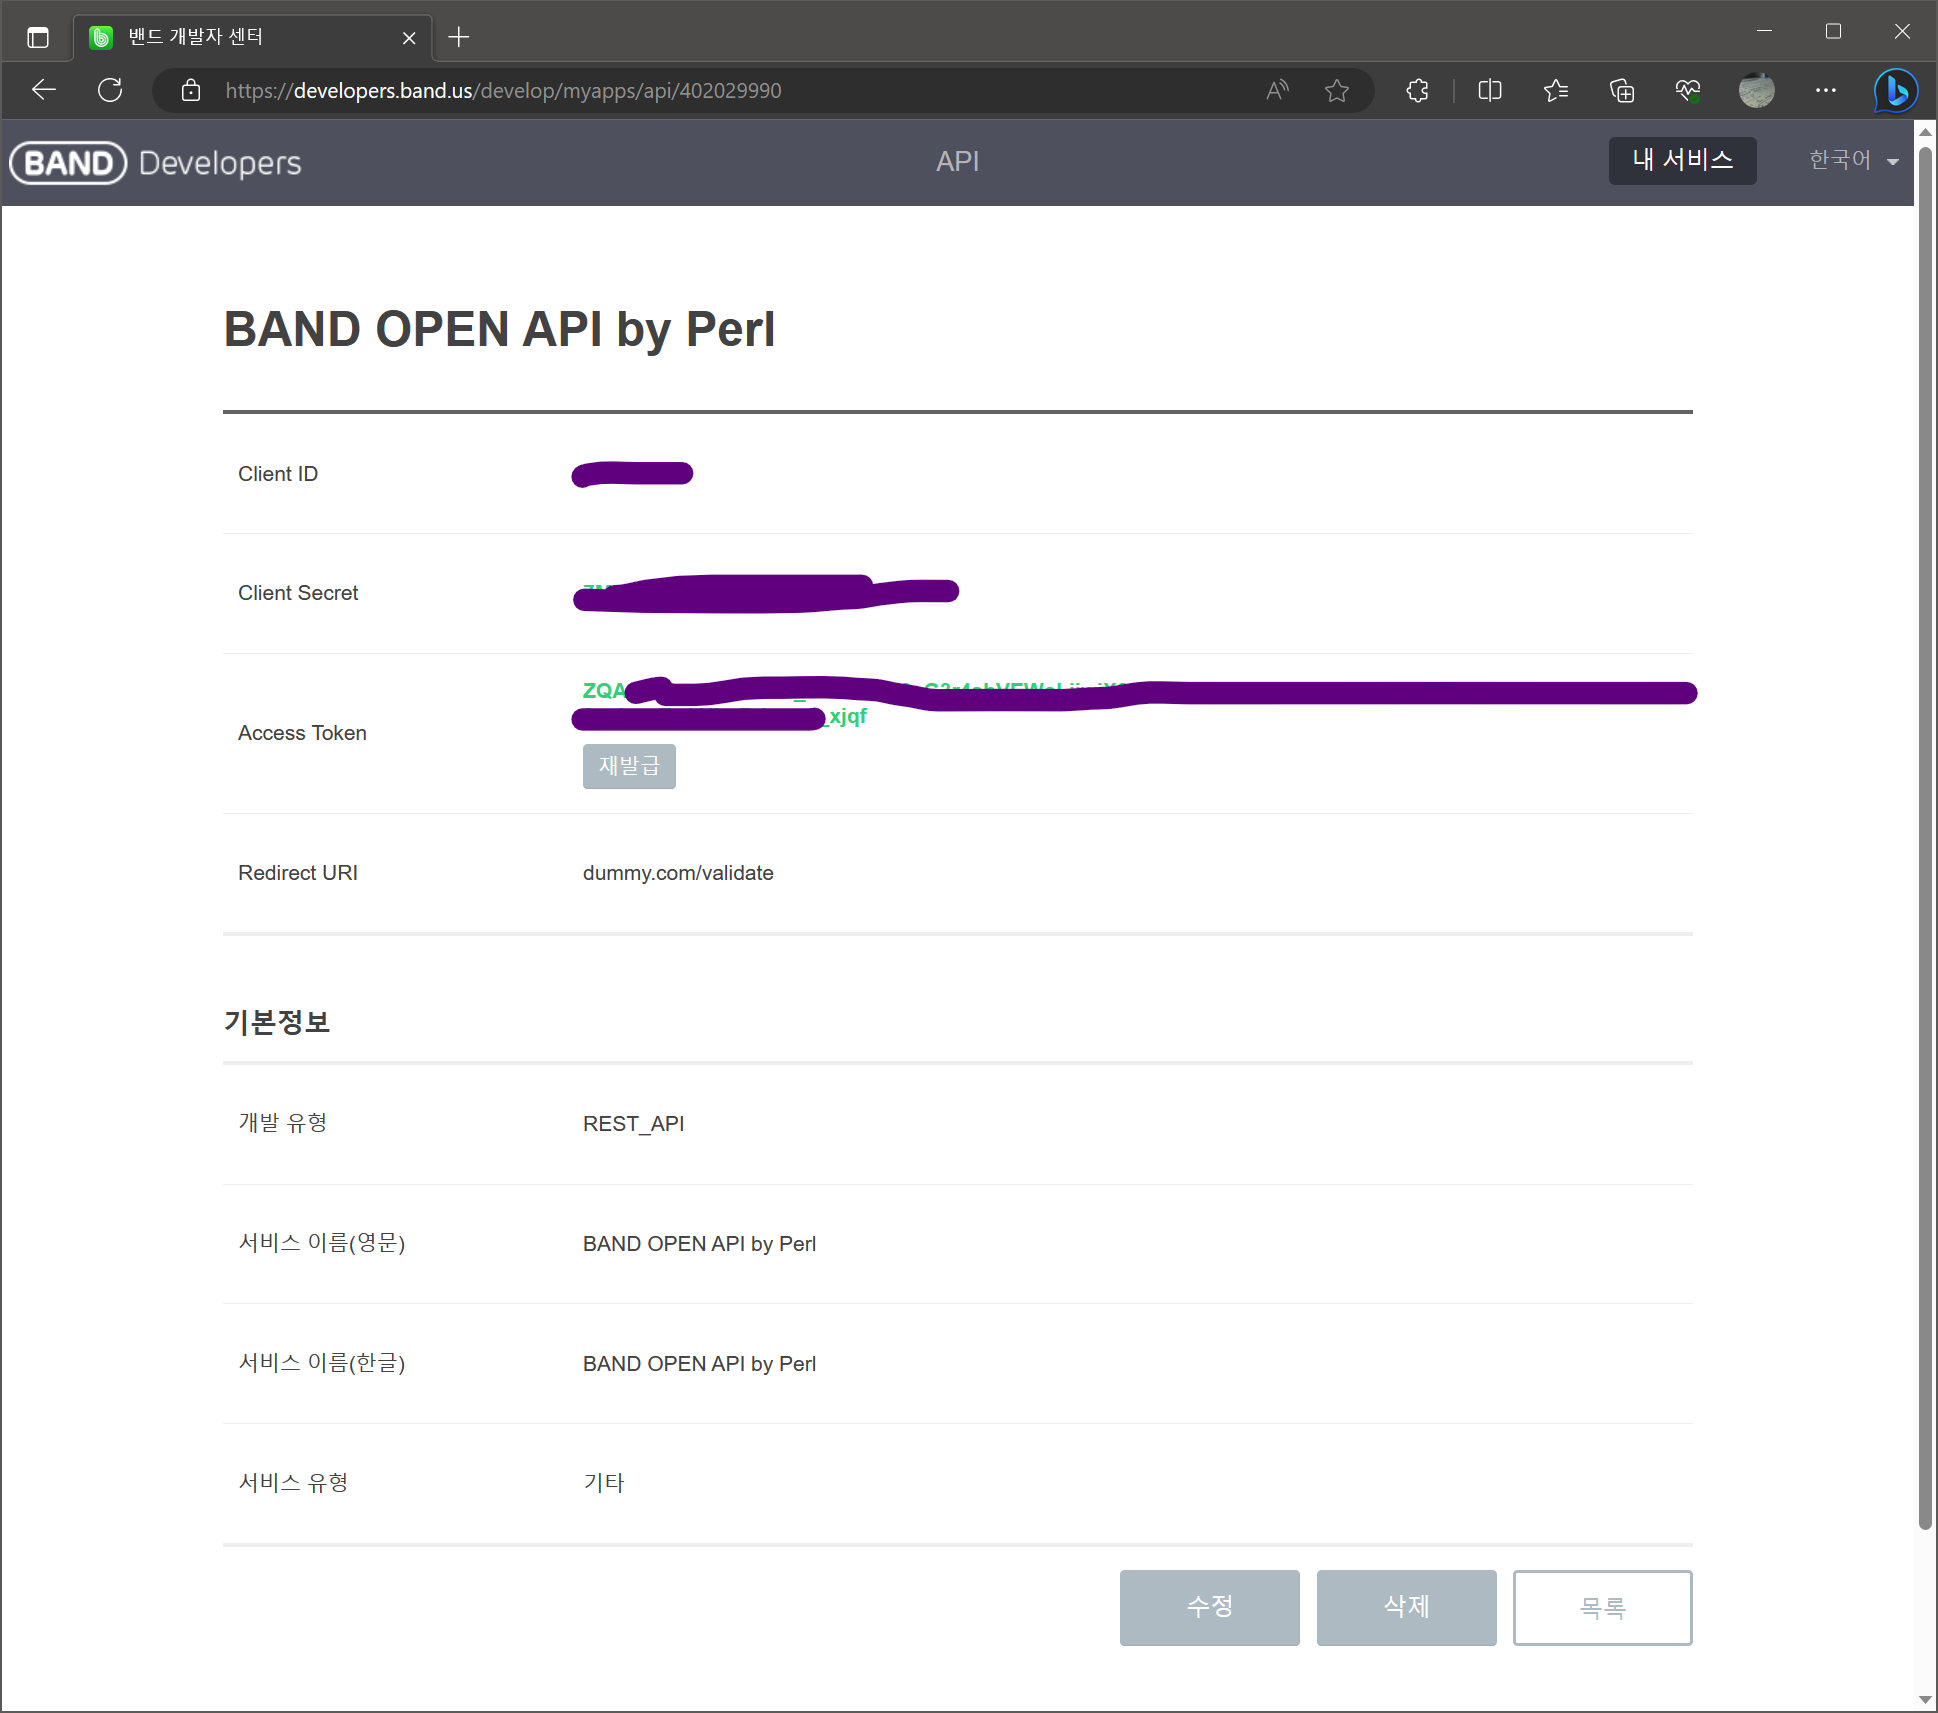The image size is (1938, 1713).
Task: Click the 삭제 delete button
Action: click(1406, 1607)
